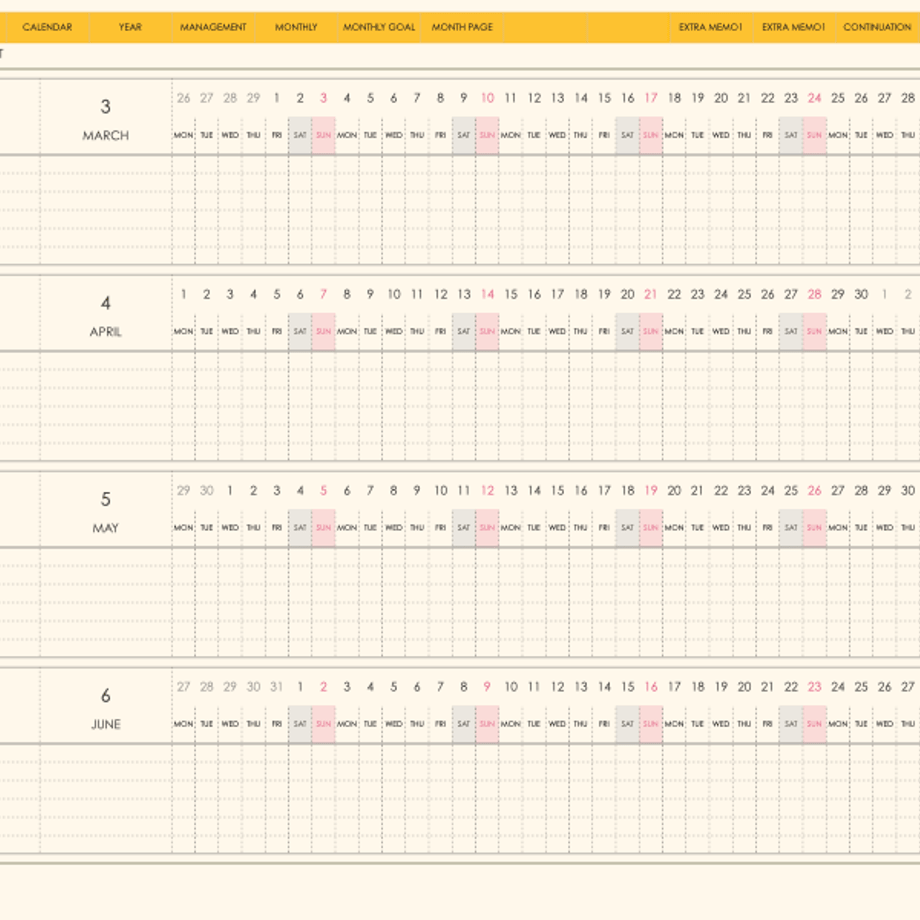Open the JUNE month label

click(106, 725)
